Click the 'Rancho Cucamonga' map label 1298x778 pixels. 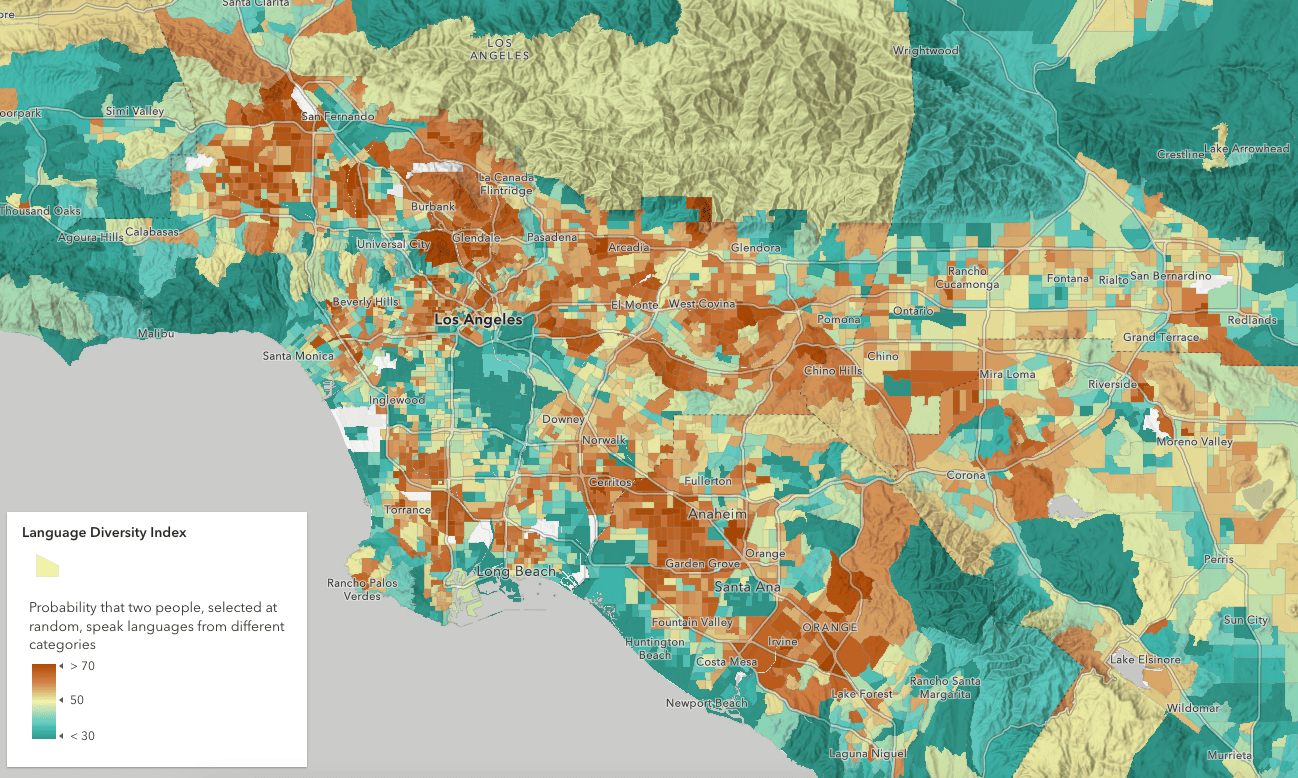click(967, 278)
